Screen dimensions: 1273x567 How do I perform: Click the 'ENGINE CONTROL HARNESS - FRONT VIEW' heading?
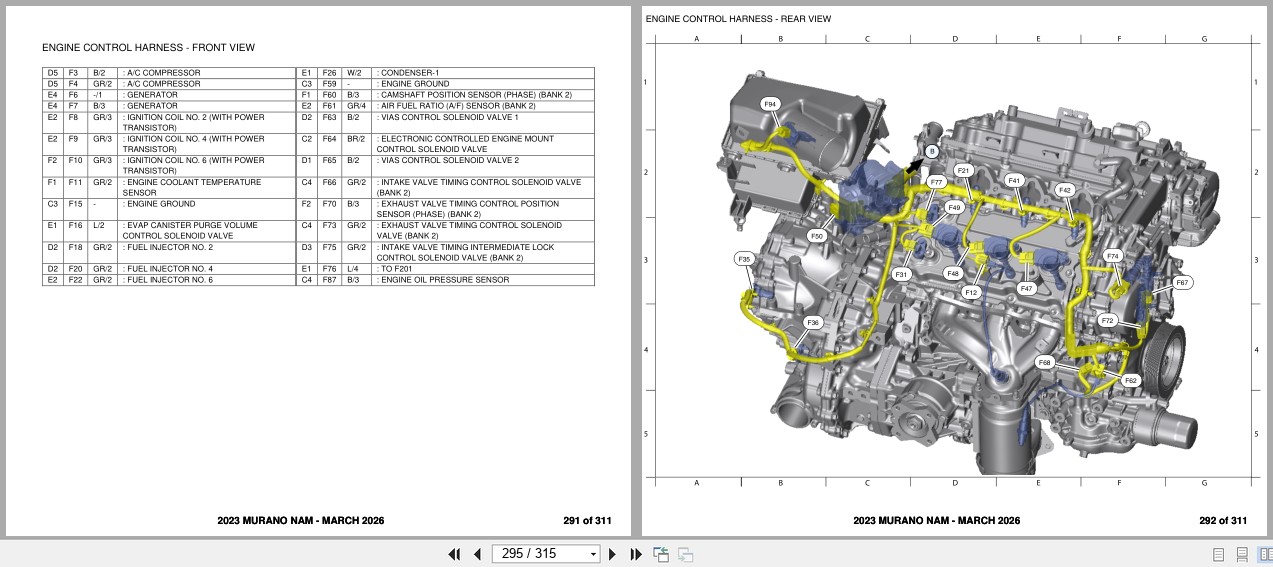148,48
